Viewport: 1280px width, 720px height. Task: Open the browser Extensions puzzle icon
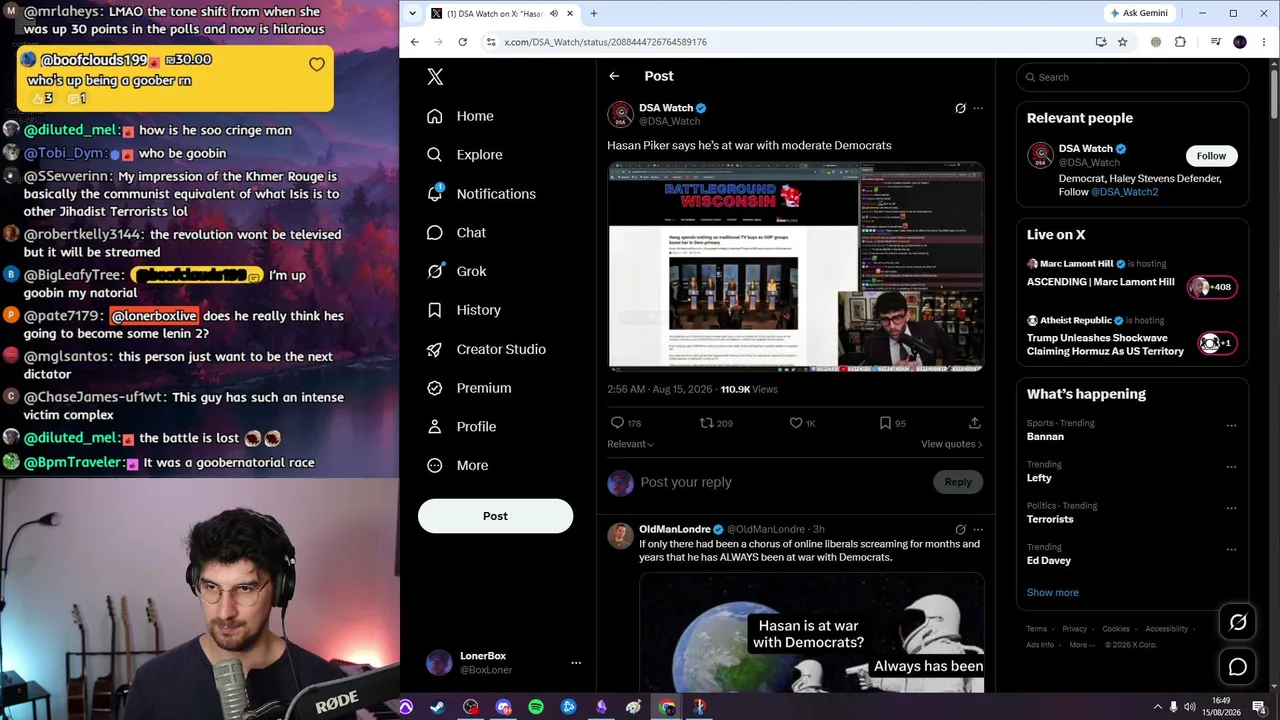point(1180,42)
